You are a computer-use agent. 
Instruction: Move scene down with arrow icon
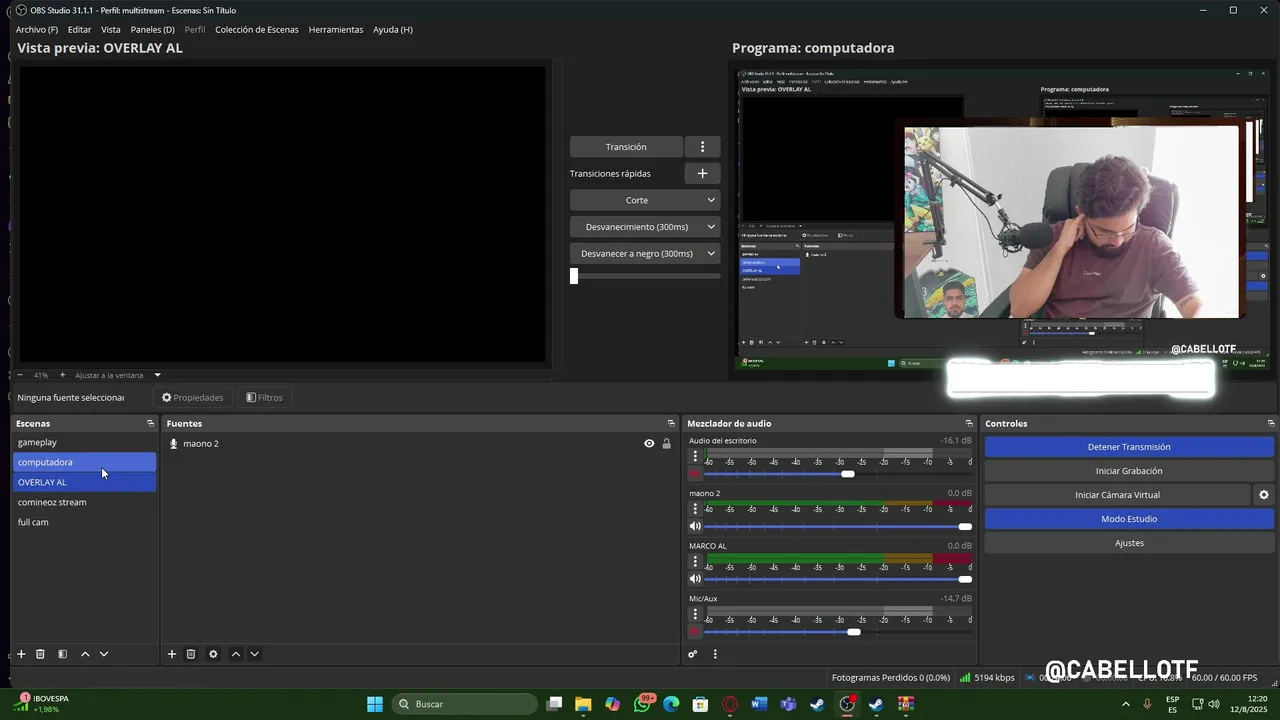click(104, 654)
